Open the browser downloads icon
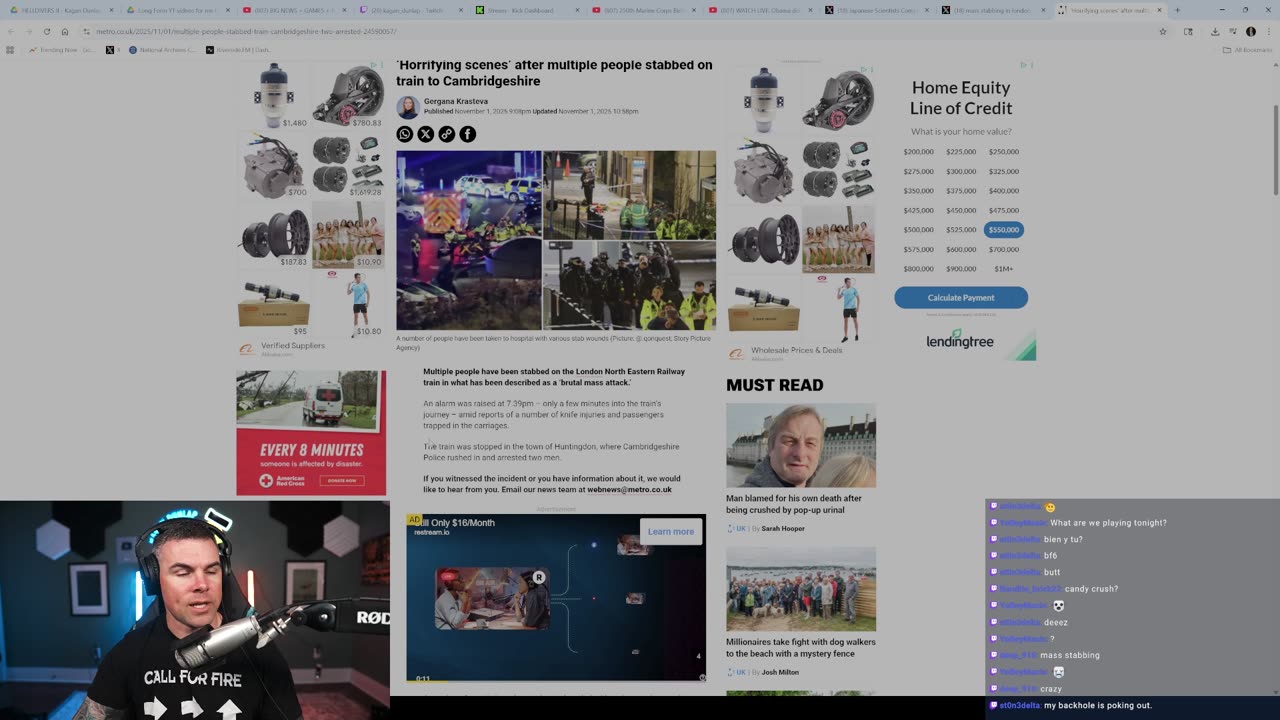 coord(1215,31)
